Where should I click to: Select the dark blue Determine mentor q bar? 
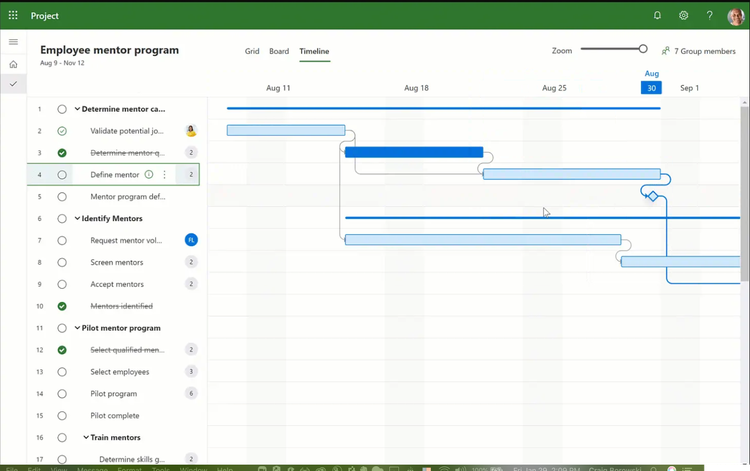[x=414, y=152]
